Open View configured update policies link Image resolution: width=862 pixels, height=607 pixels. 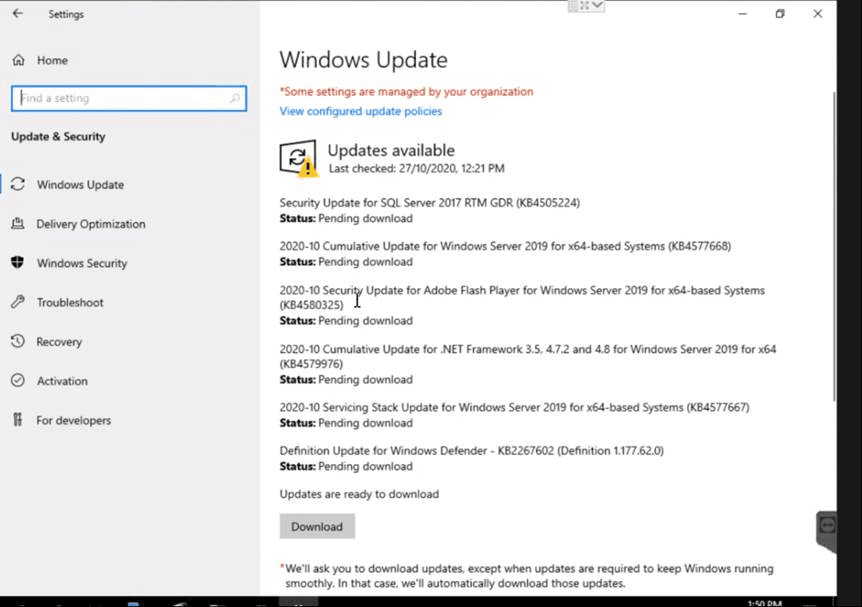pyautogui.click(x=361, y=111)
